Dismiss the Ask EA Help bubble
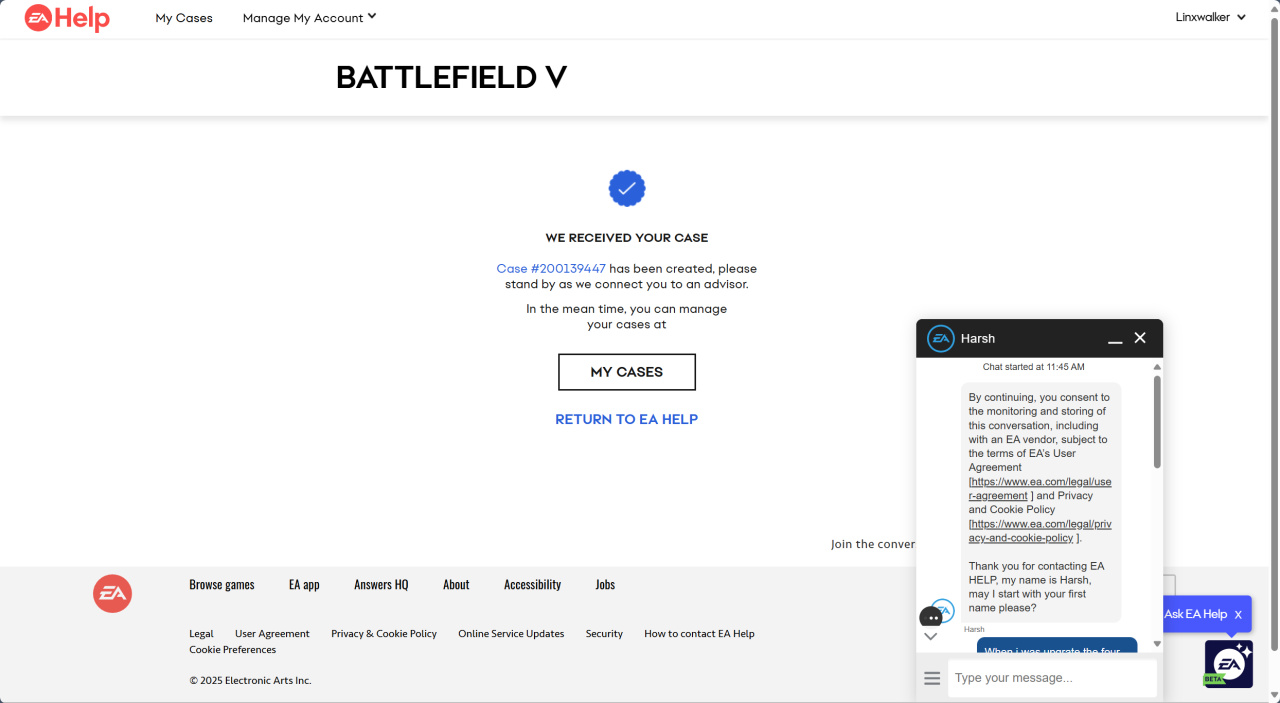Image resolution: width=1280 pixels, height=703 pixels. 1238,615
